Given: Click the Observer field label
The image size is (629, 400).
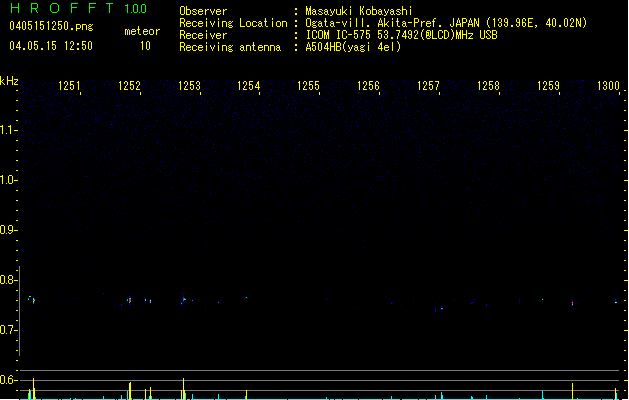Looking at the screenshot, I should pos(203,11).
